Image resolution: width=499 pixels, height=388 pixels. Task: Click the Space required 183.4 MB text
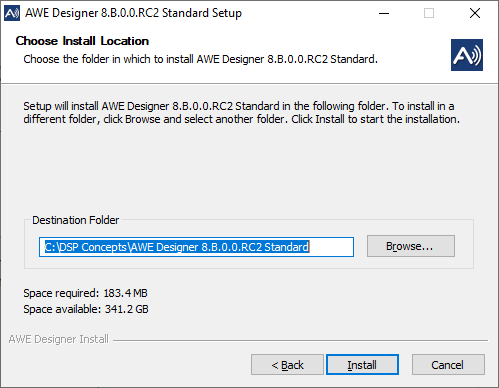point(85,293)
